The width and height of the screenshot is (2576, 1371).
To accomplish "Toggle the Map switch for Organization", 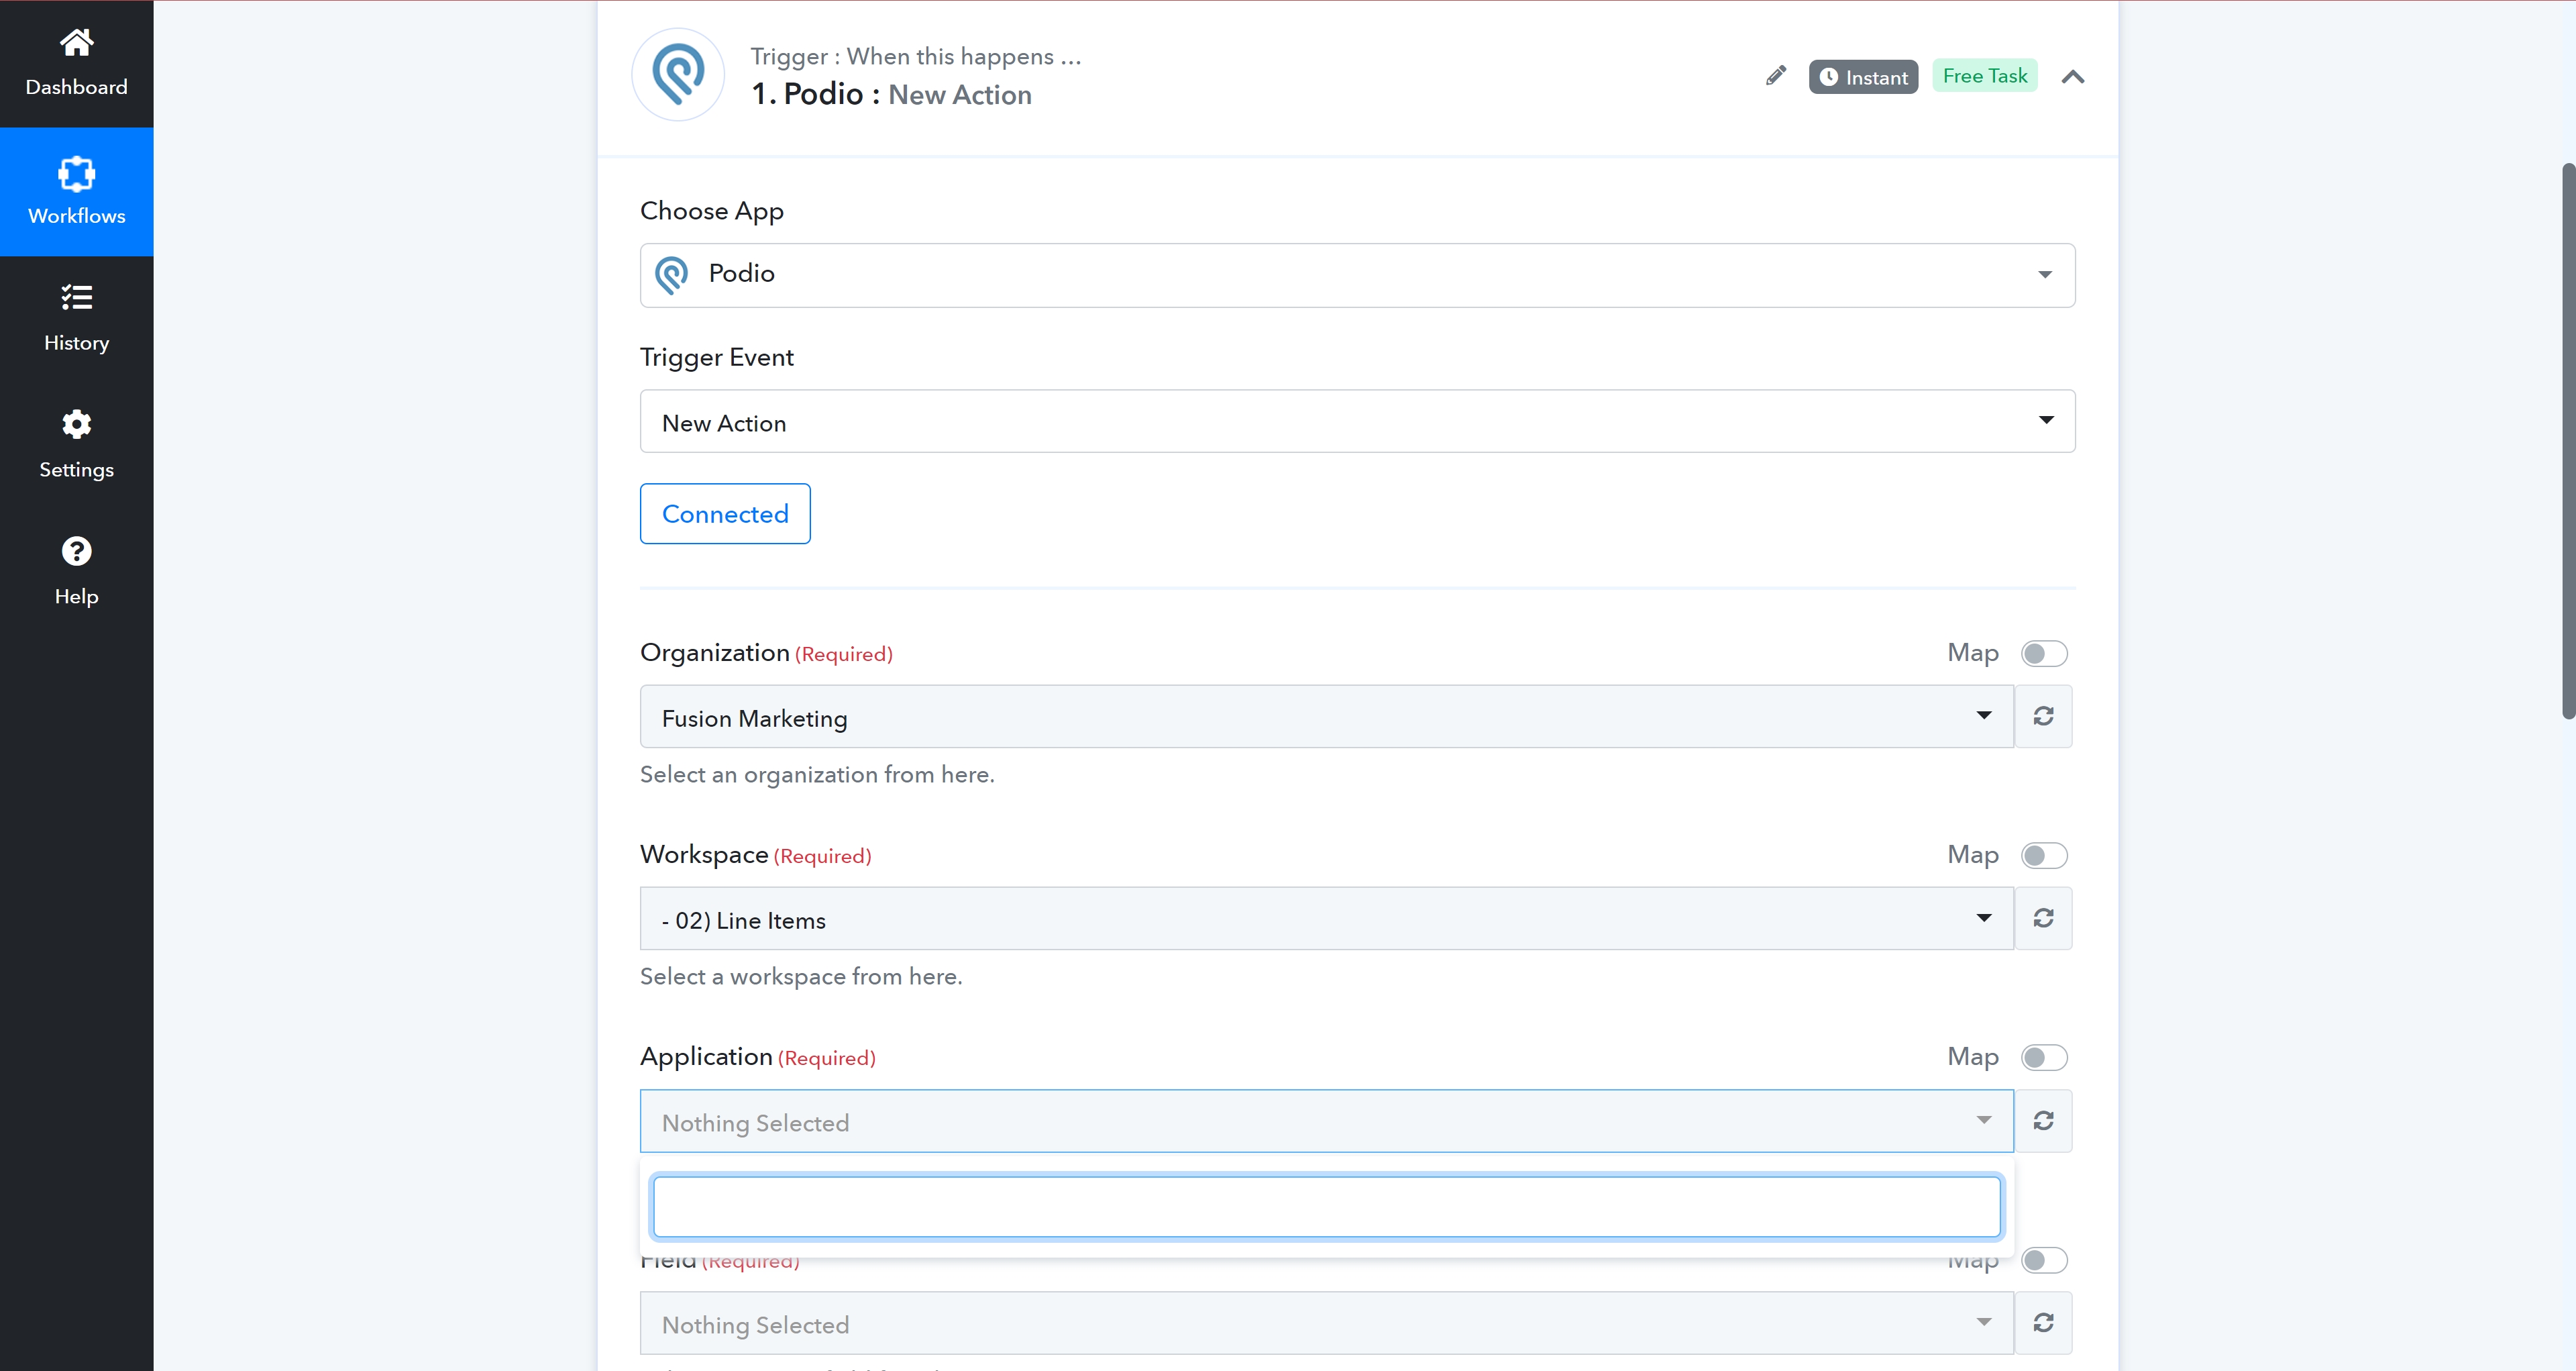I will click(2043, 653).
